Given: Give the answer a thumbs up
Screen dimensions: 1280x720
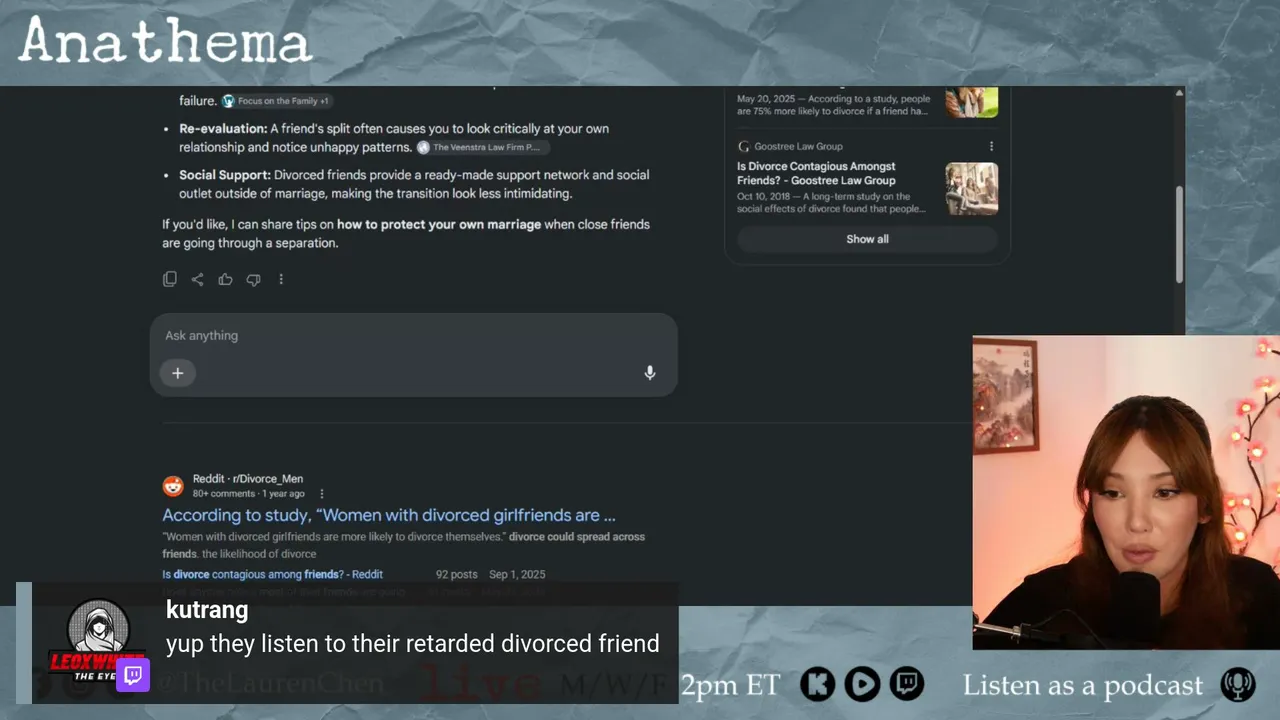Looking at the screenshot, I should click(225, 279).
